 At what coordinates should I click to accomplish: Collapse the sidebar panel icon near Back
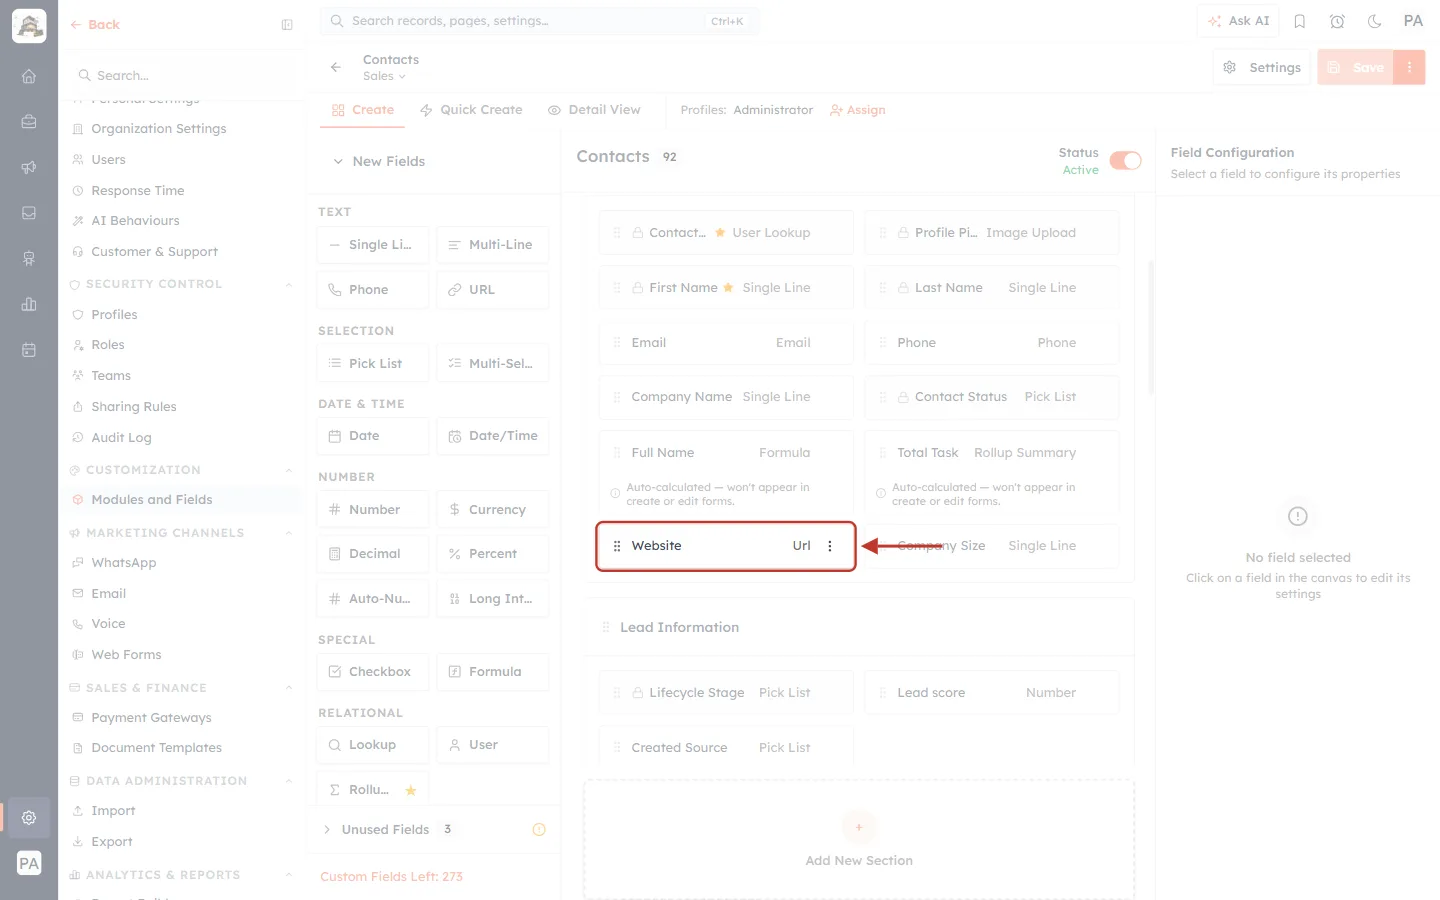tap(287, 25)
